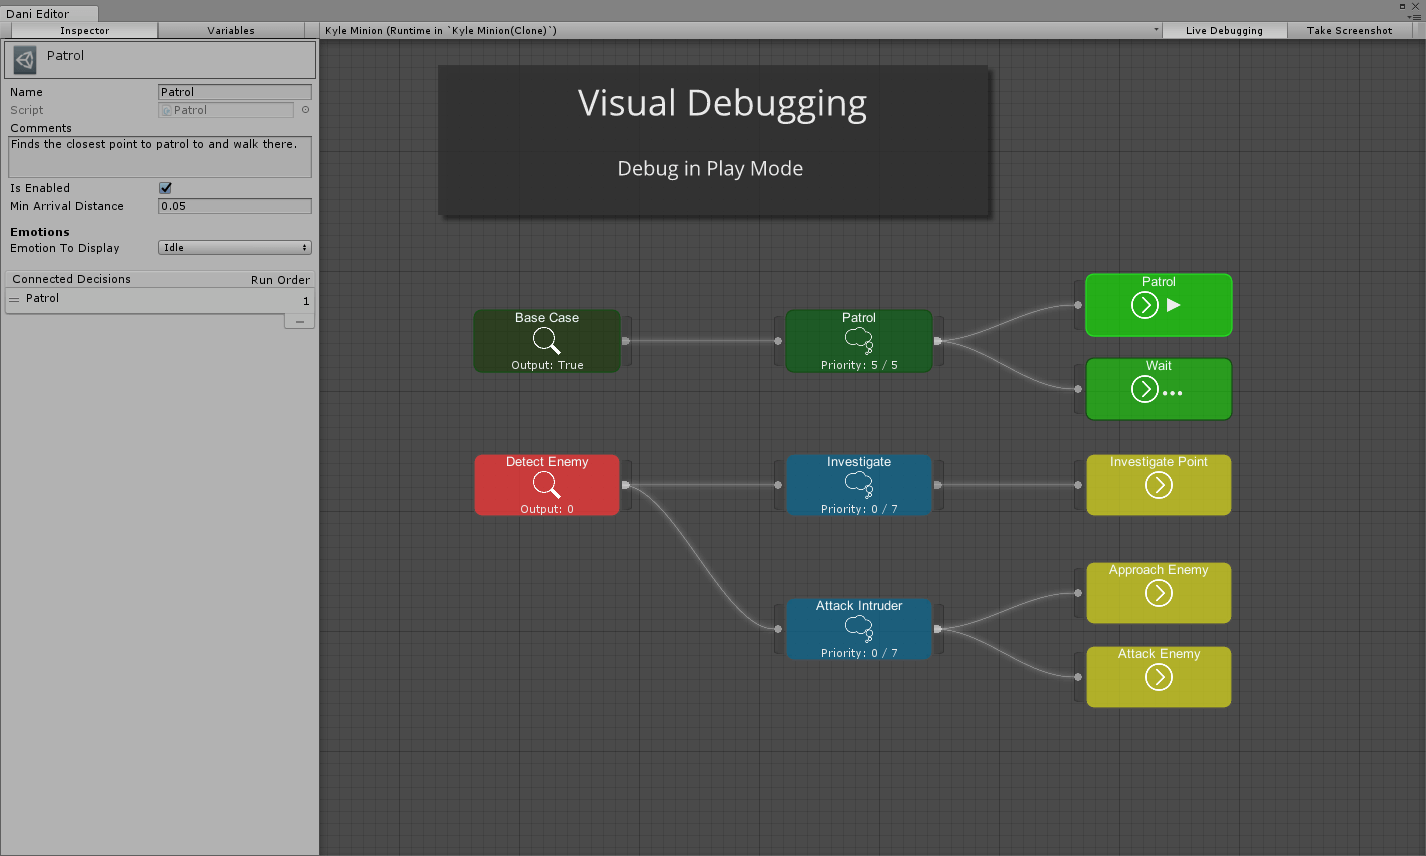Open the Kyle Minion runtime selector dropdown

[x=741, y=30]
